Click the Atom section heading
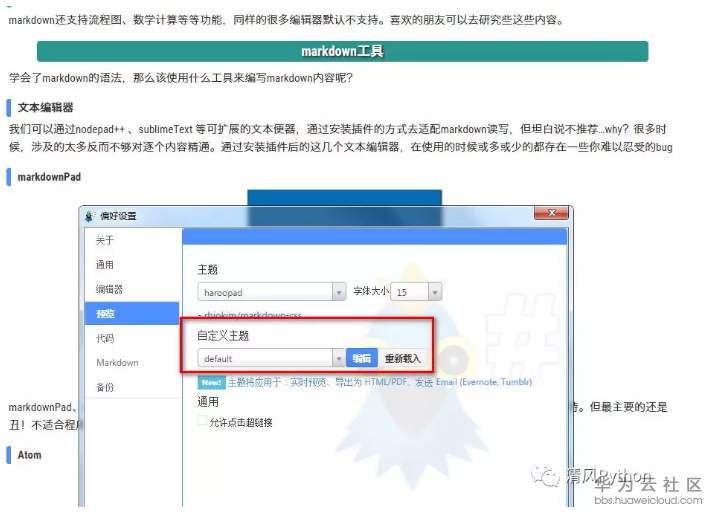Image resolution: width=716 pixels, height=515 pixels. click(x=29, y=455)
